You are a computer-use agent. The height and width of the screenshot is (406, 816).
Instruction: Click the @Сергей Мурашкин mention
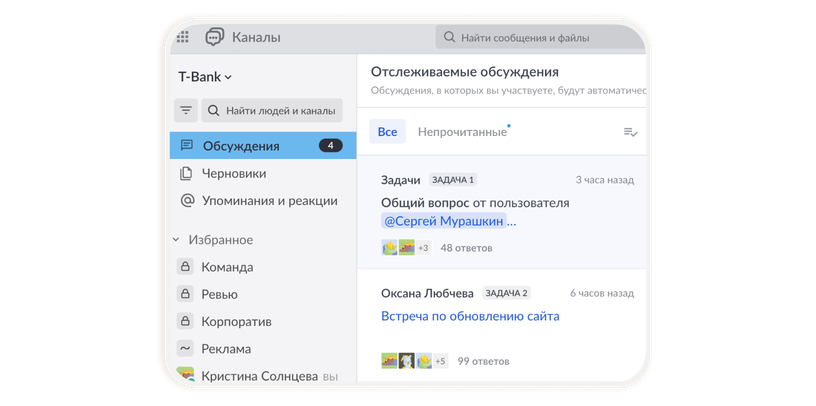click(443, 221)
